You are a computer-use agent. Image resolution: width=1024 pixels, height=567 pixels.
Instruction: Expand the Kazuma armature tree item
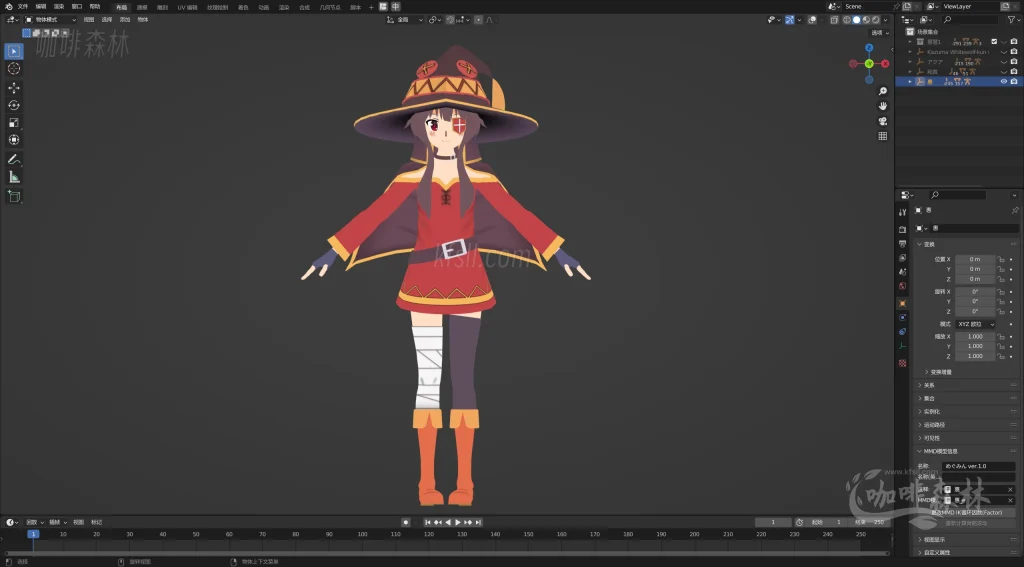point(910,52)
